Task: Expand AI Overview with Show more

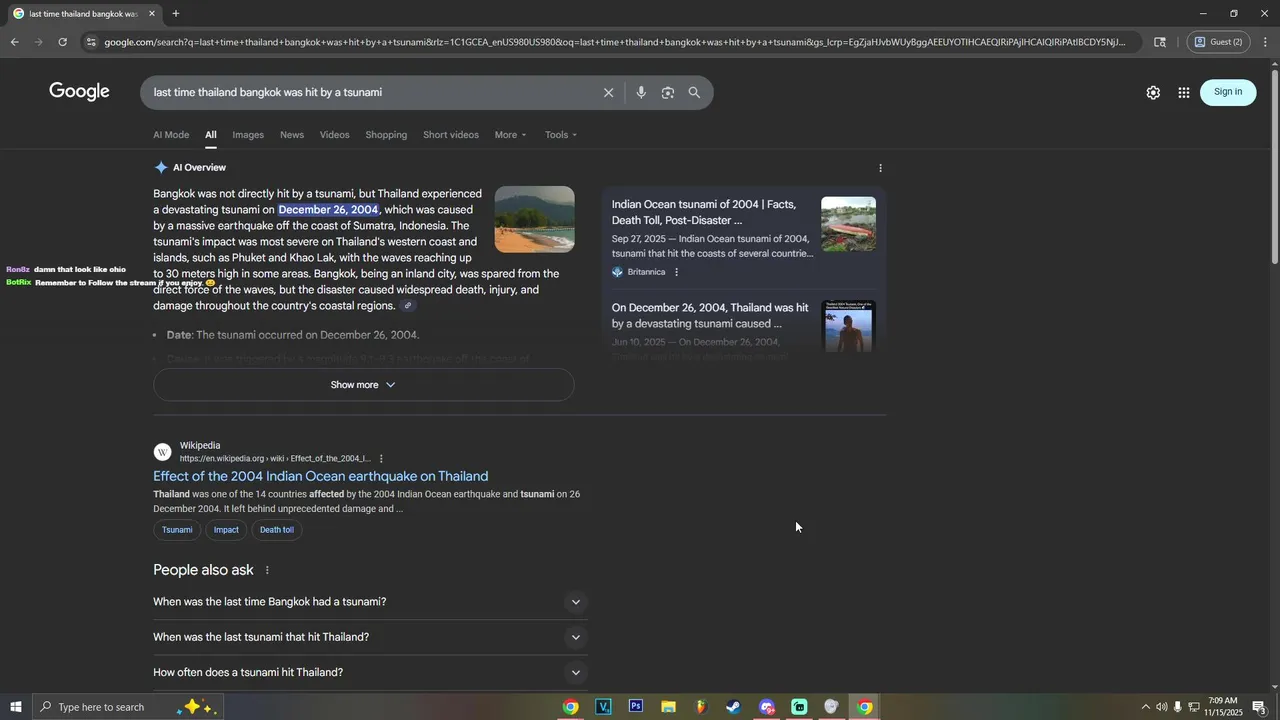Action: (363, 385)
